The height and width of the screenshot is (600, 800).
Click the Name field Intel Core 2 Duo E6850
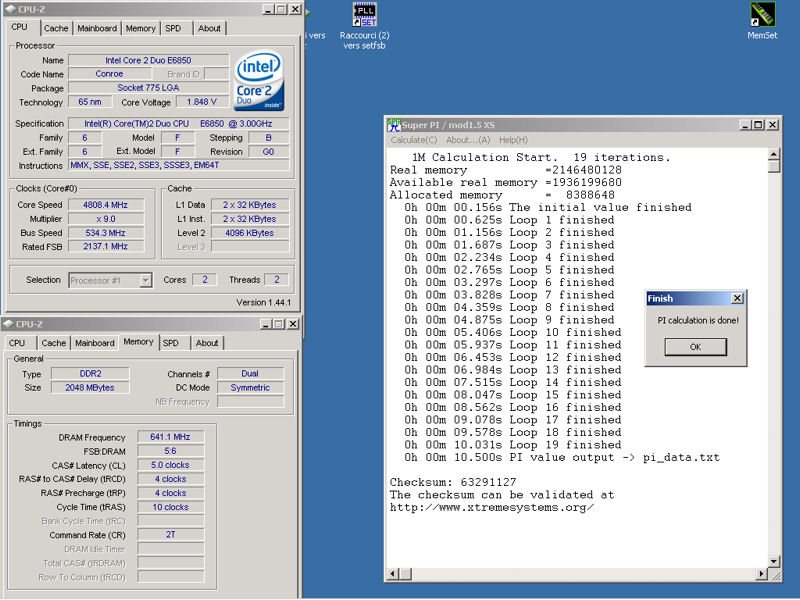tap(148, 60)
